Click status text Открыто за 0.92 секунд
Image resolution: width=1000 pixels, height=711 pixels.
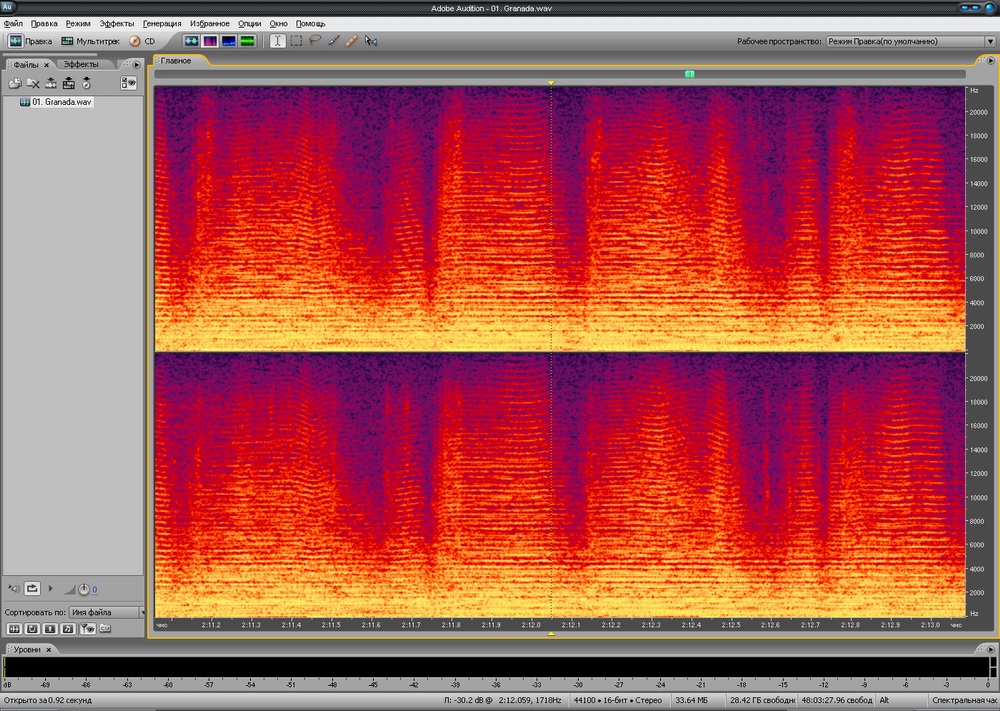coord(48,700)
